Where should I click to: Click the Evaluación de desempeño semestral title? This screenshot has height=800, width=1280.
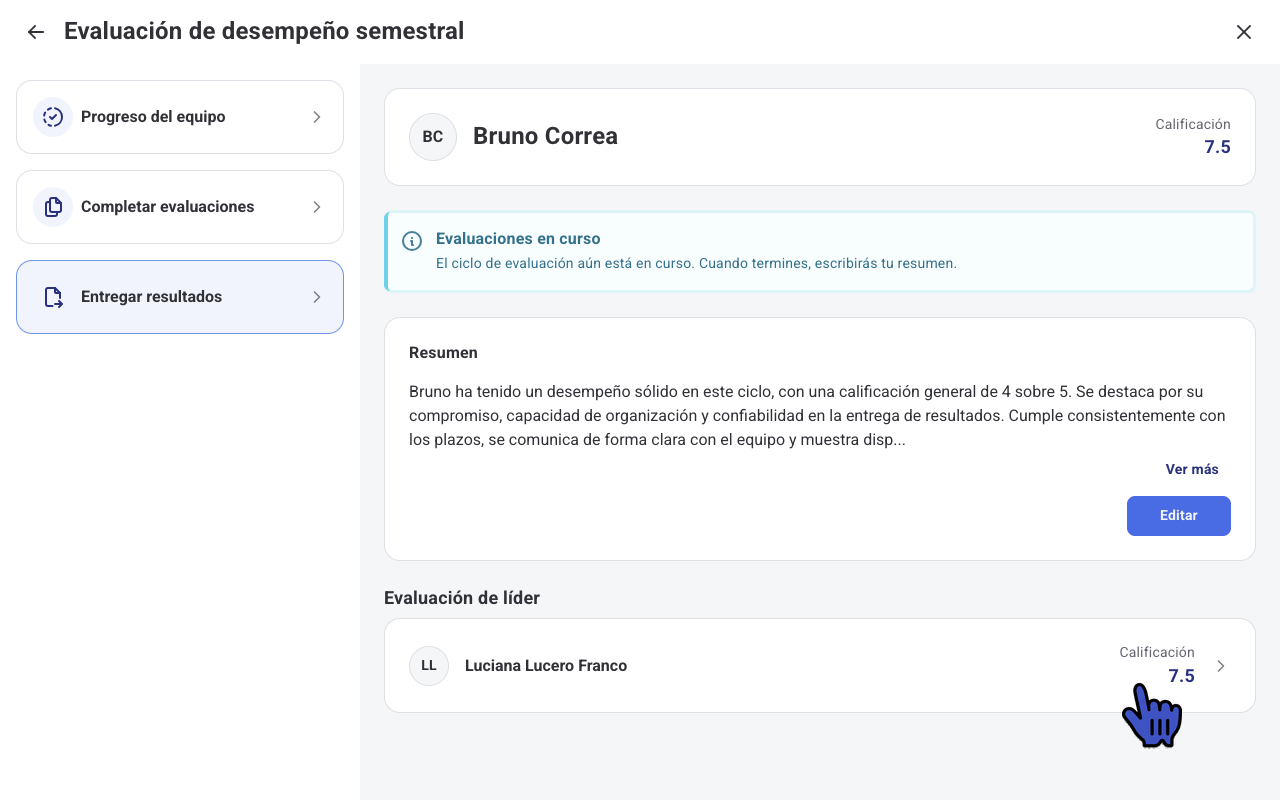click(264, 31)
